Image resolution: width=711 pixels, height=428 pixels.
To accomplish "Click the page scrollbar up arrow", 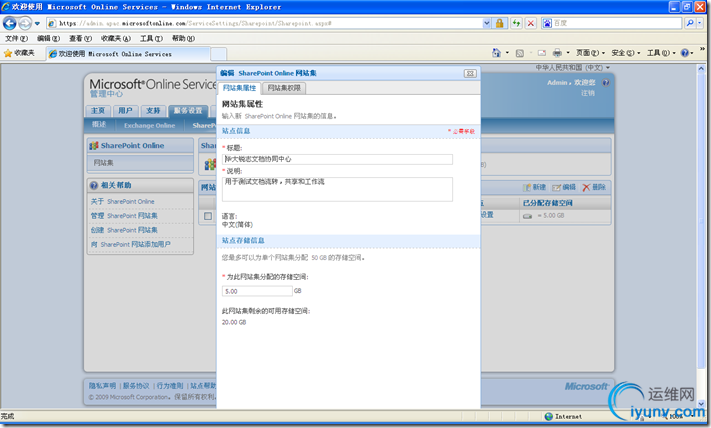I will 701,69.
